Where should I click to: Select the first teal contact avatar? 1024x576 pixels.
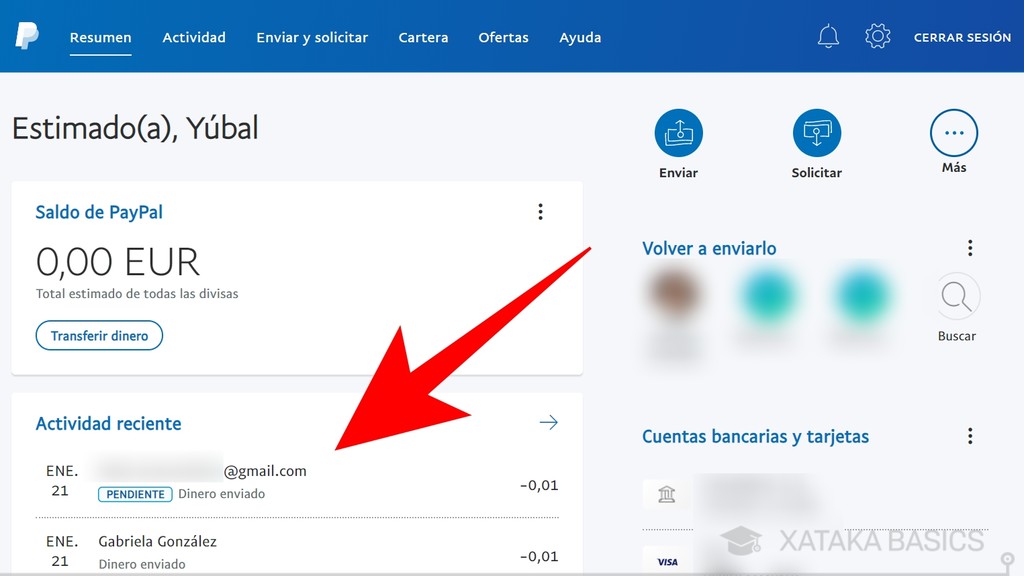(768, 296)
